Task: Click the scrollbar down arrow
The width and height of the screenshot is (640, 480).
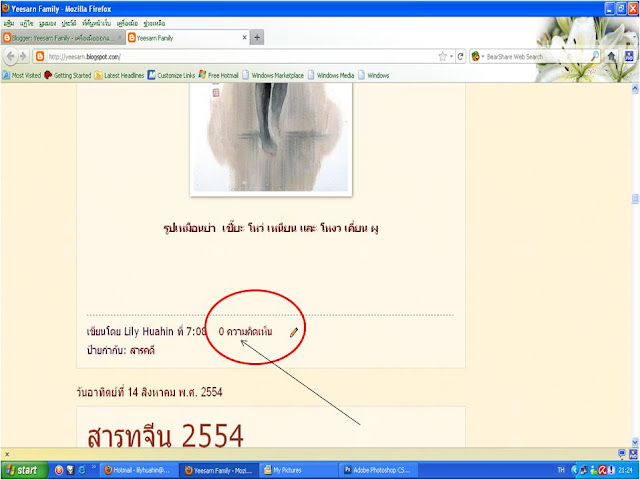Action: pos(635,442)
